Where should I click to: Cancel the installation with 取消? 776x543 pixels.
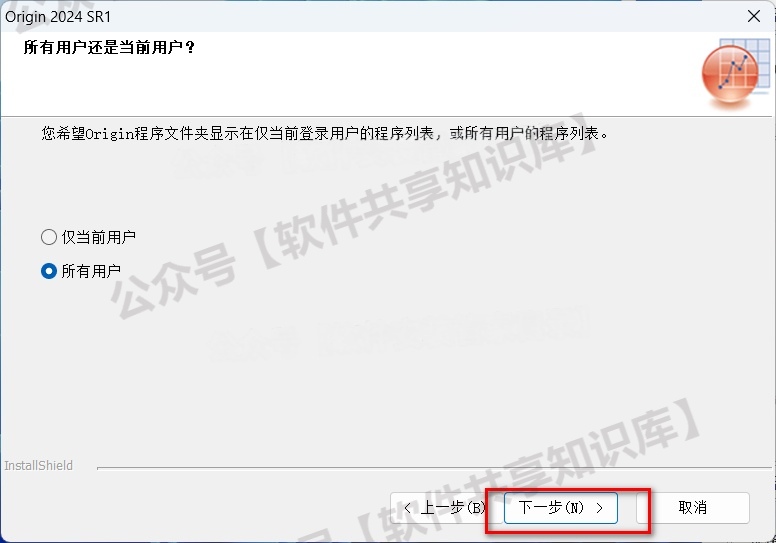click(693, 508)
